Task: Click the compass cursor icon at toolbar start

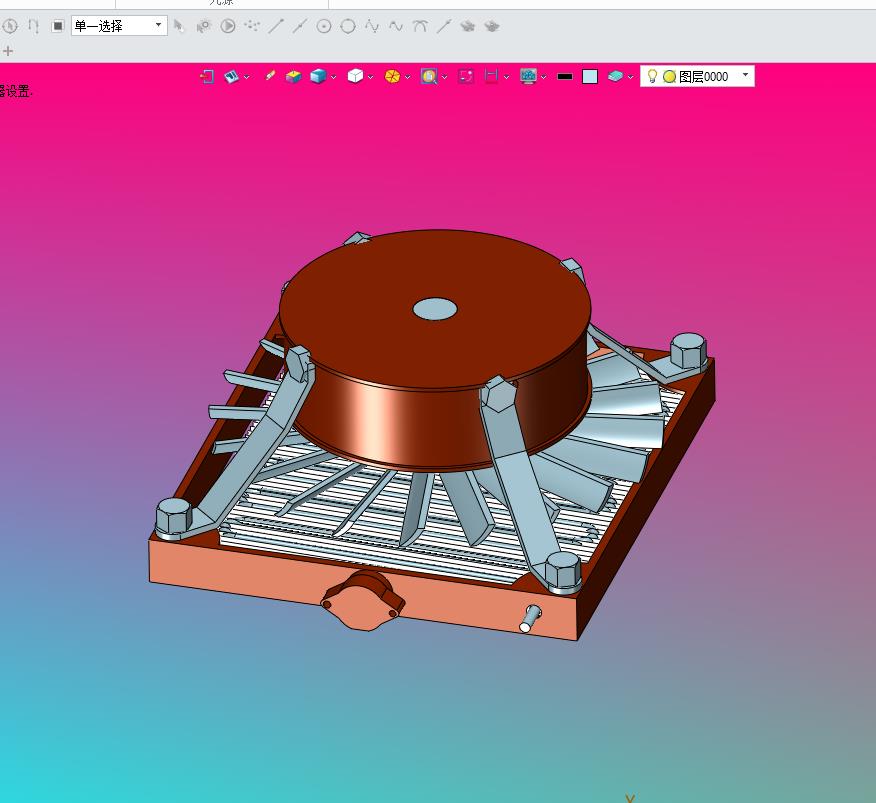Action: point(9,26)
